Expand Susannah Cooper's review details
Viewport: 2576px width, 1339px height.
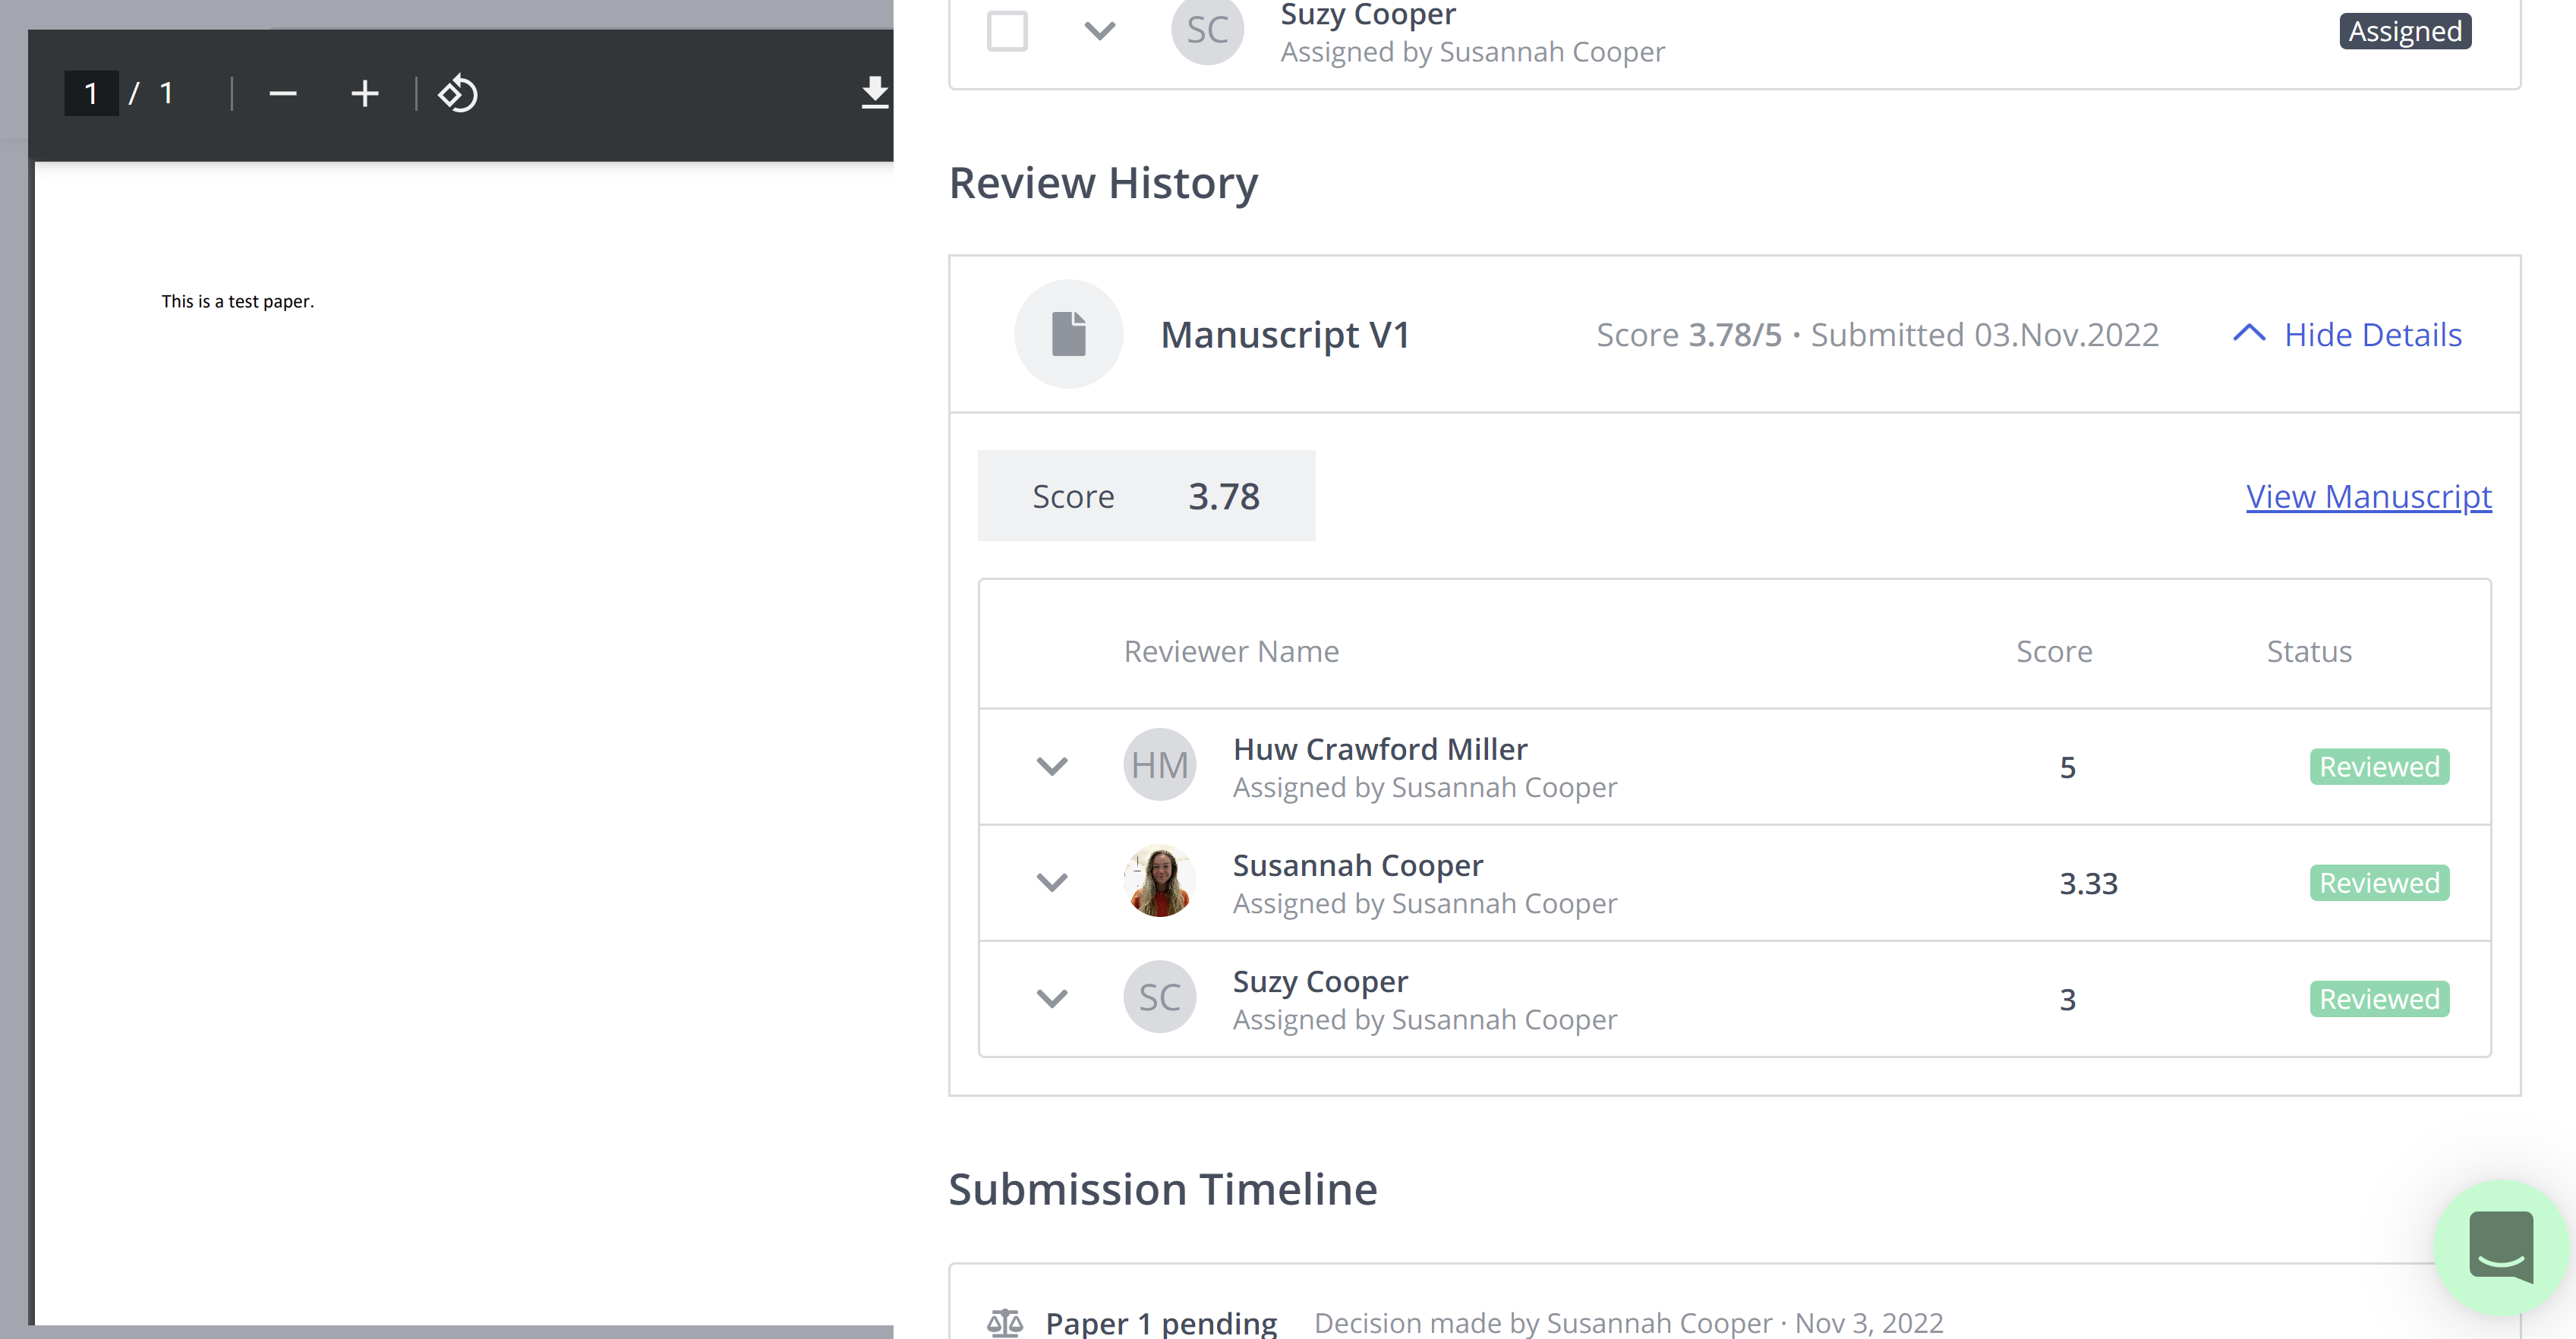point(1052,882)
